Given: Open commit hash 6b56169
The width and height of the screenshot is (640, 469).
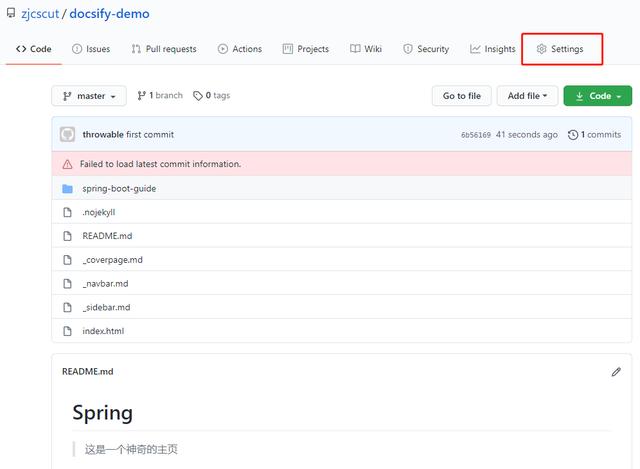Looking at the screenshot, I should 476,135.
